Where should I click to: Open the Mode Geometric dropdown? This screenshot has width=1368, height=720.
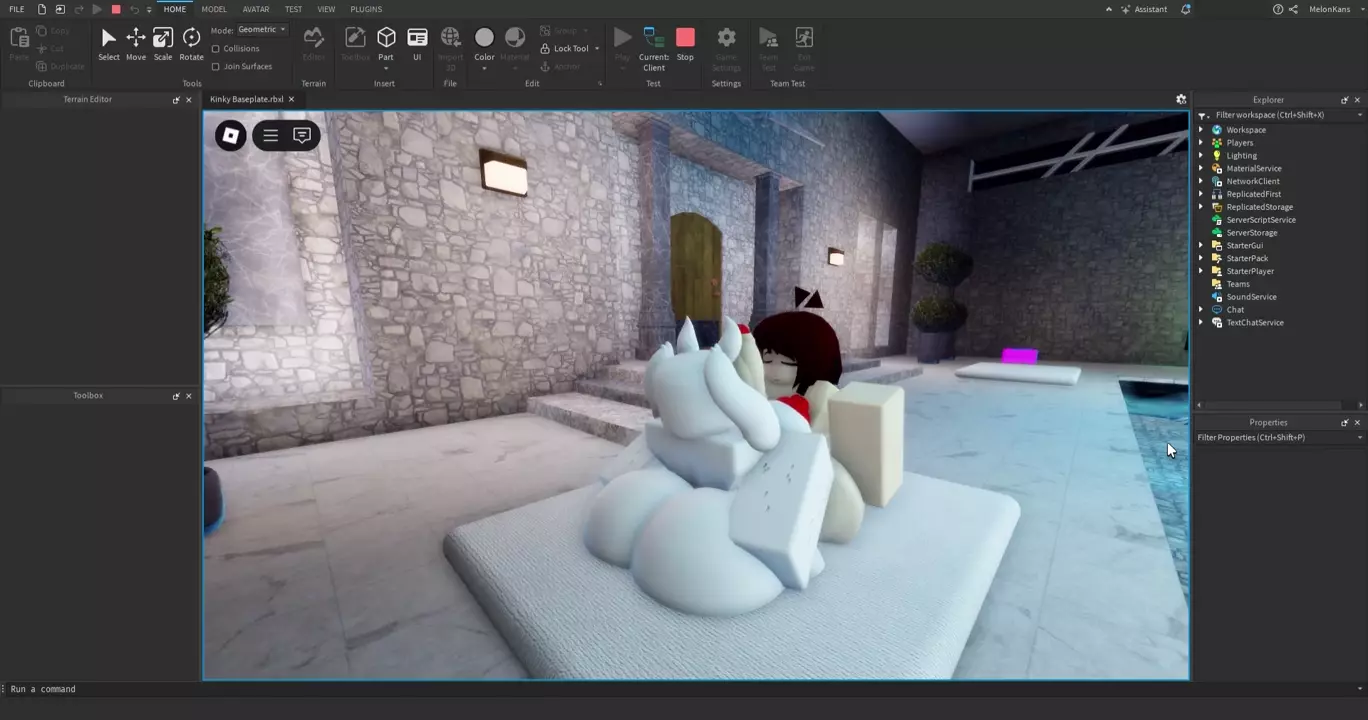pos(262,30)
